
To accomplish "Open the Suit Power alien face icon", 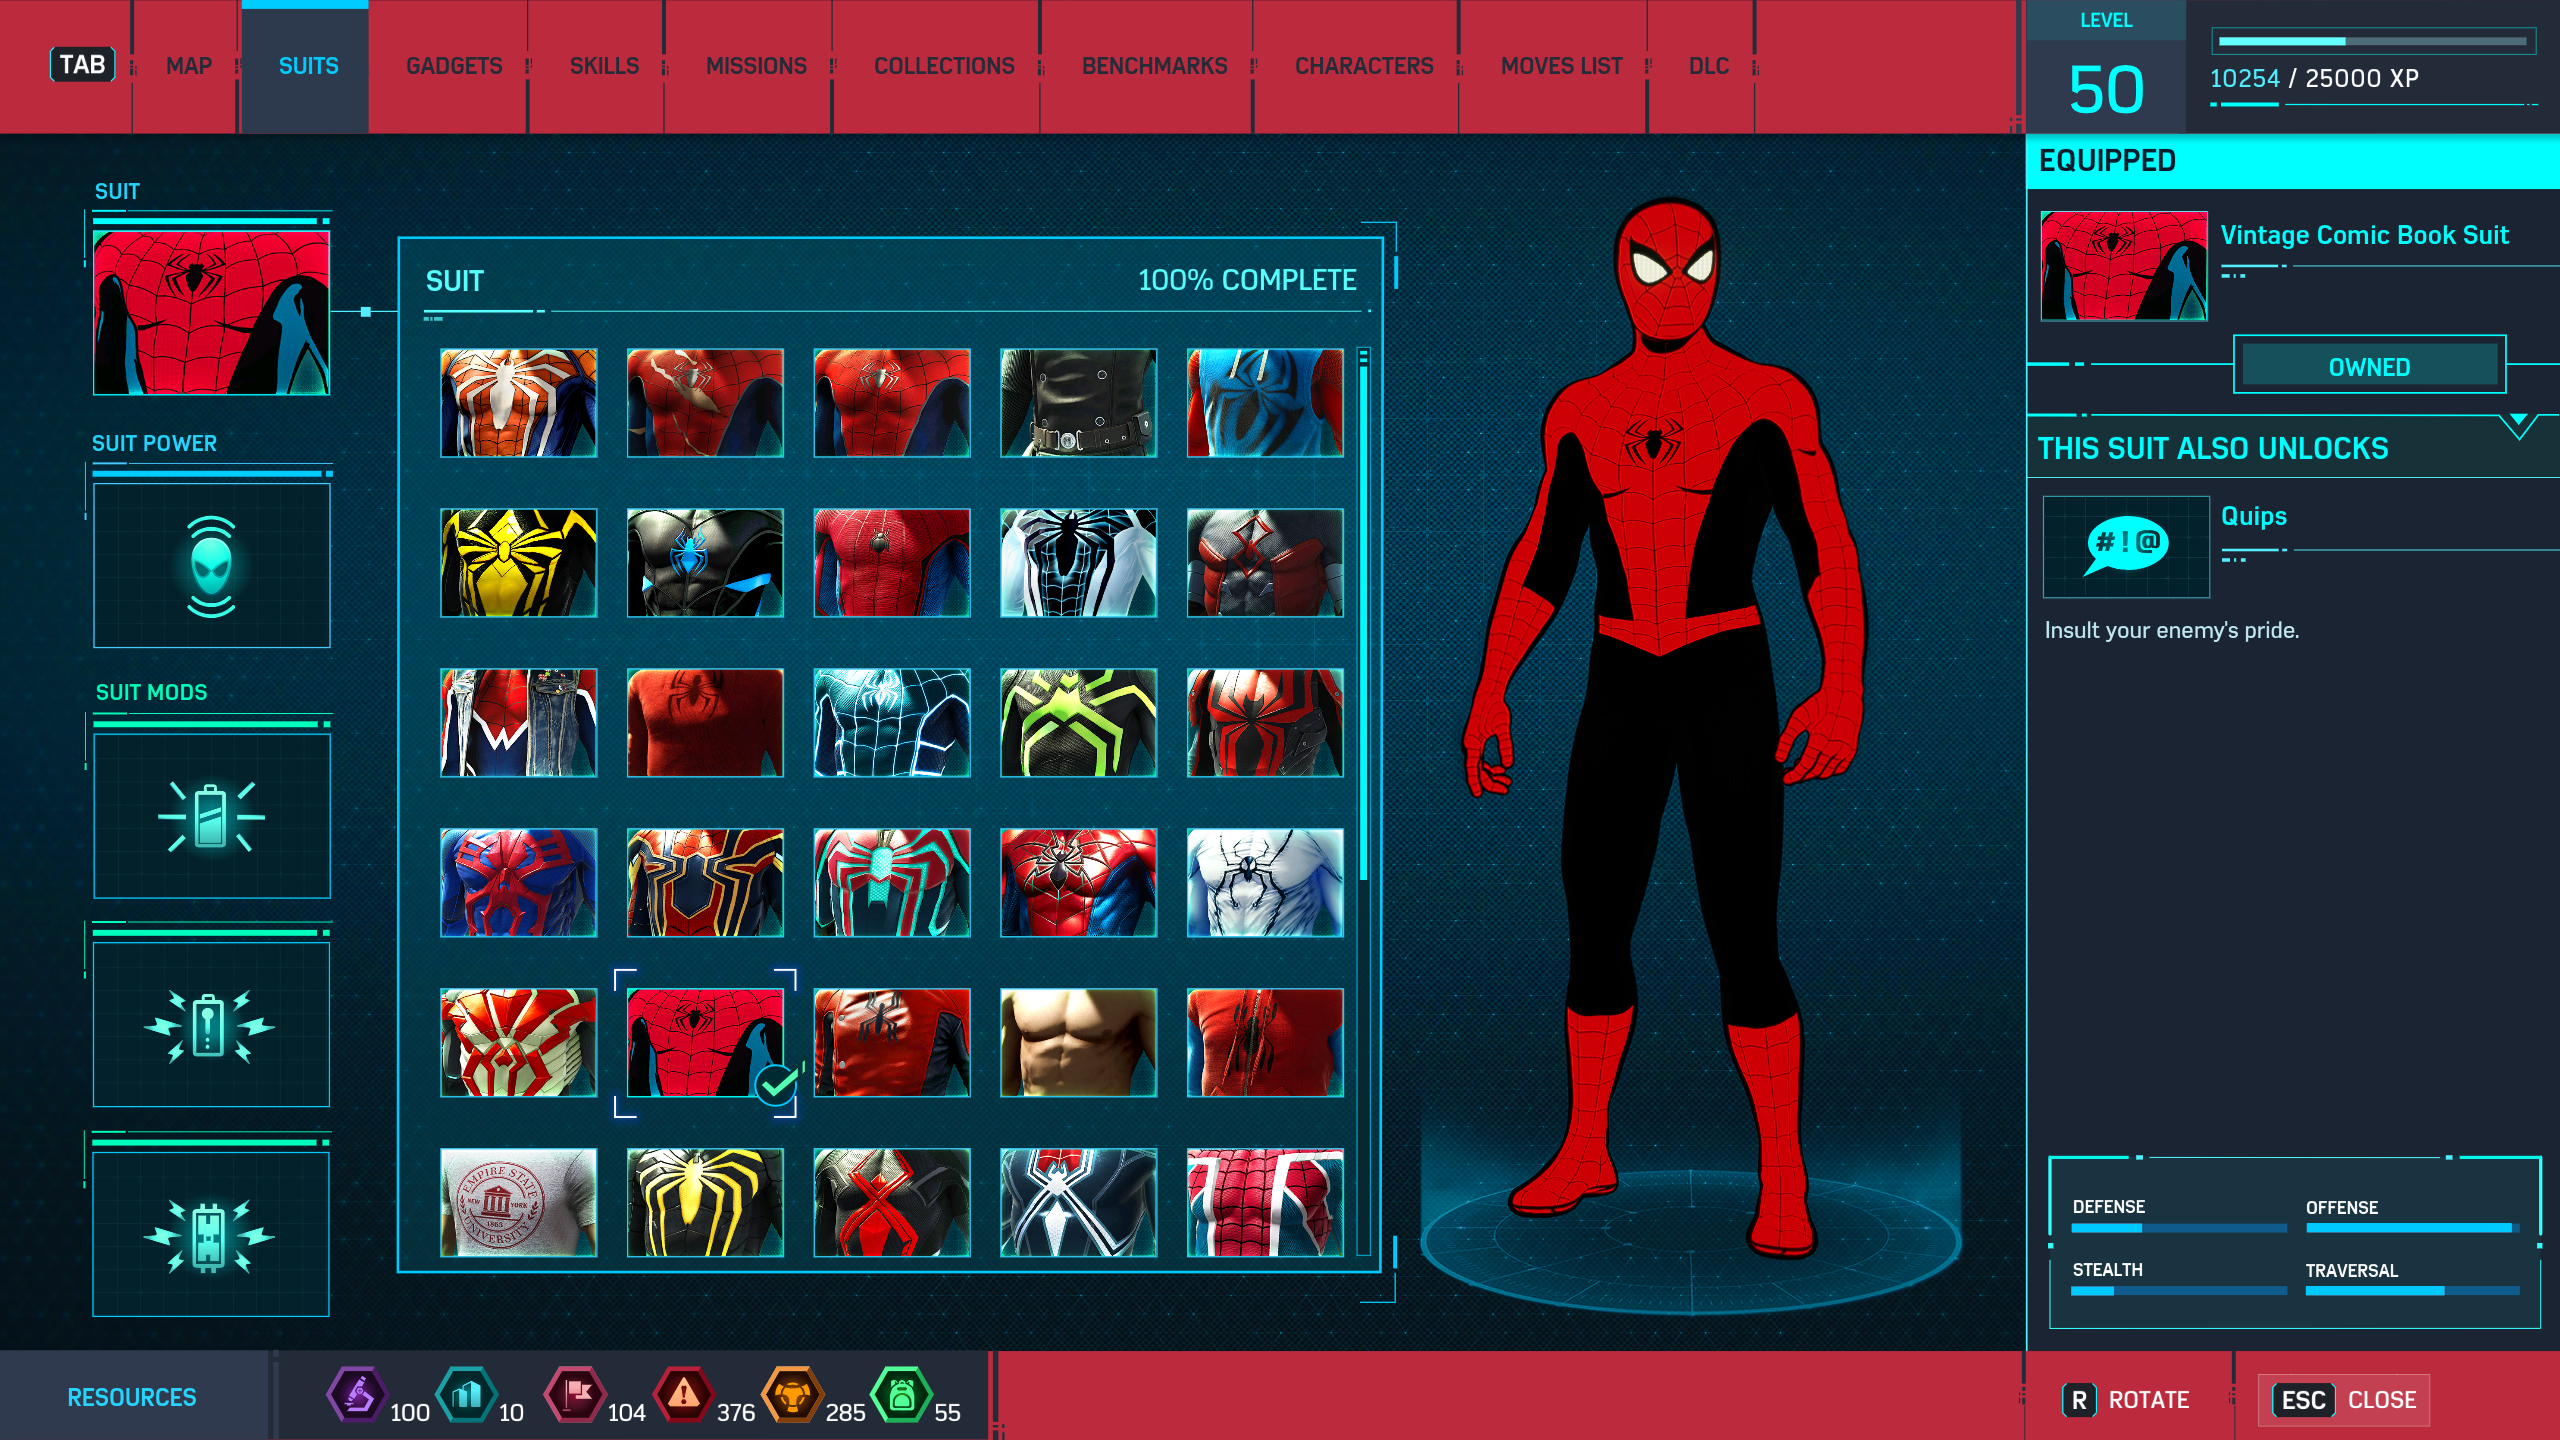I will (211, 566).
